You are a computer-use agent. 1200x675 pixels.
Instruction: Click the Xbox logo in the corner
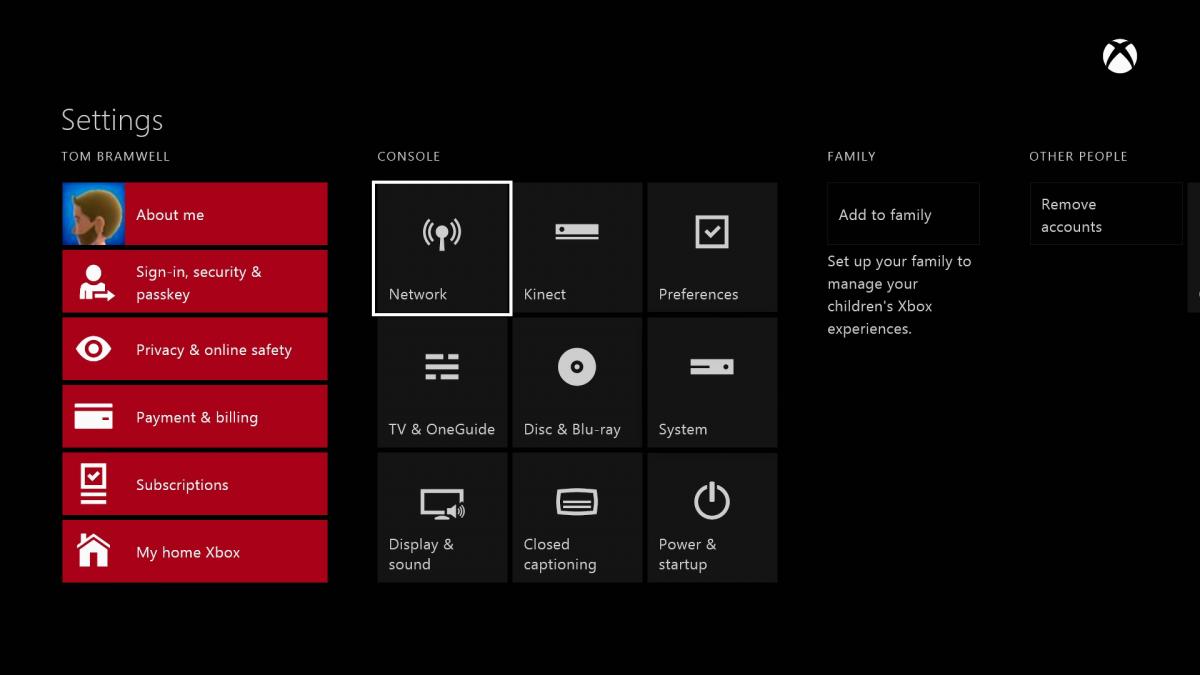point(1120,56)
